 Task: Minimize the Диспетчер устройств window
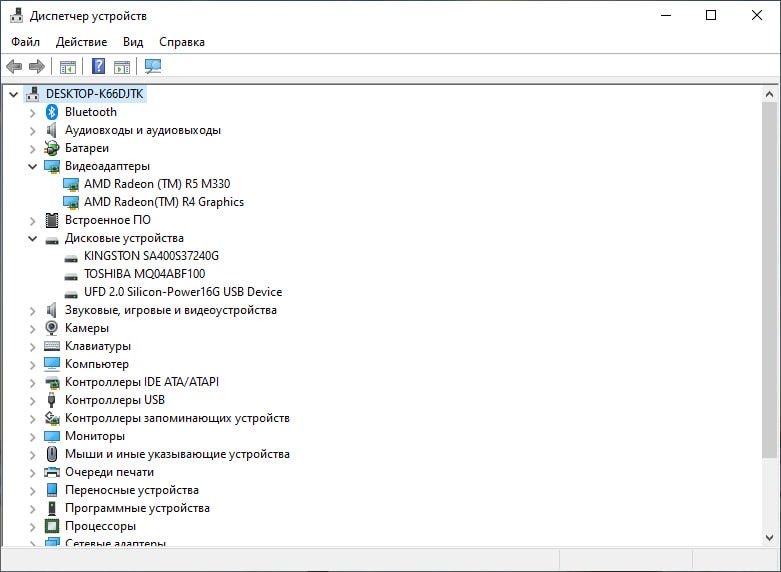coord(666,15)
